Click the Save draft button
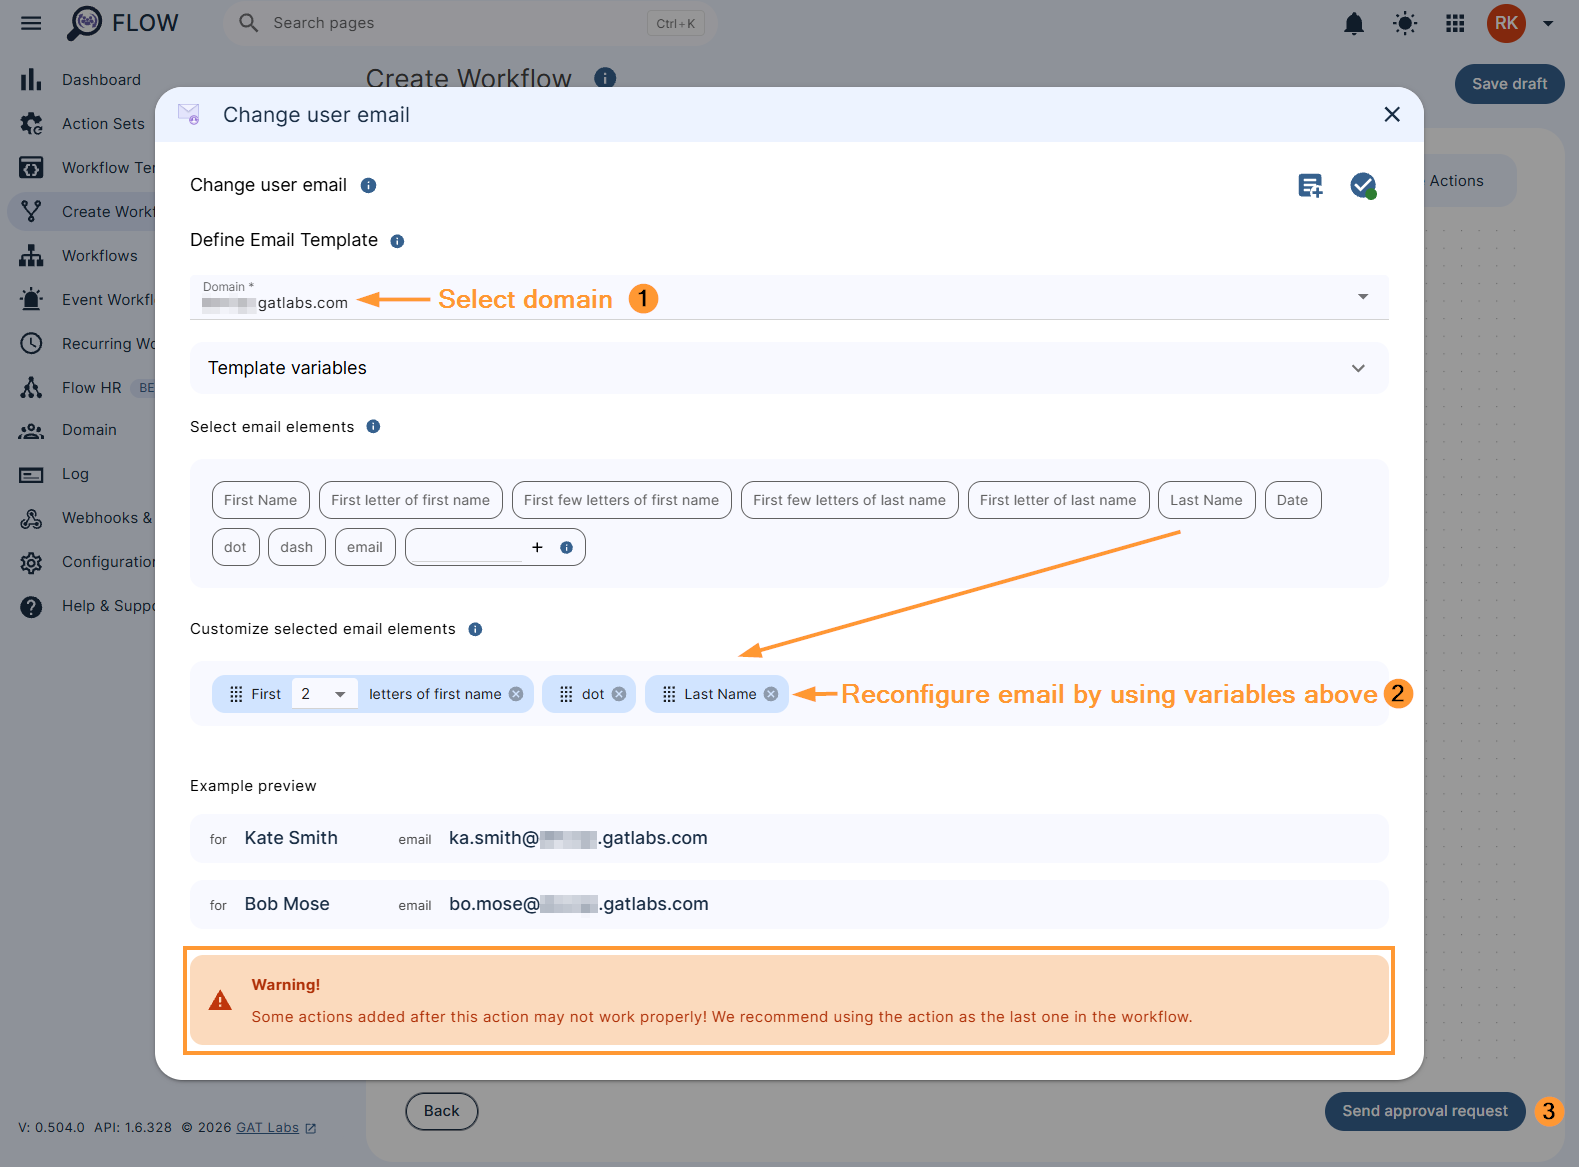Image resolution: width=1579 pixels, height=1167 pixels. 1509,84
